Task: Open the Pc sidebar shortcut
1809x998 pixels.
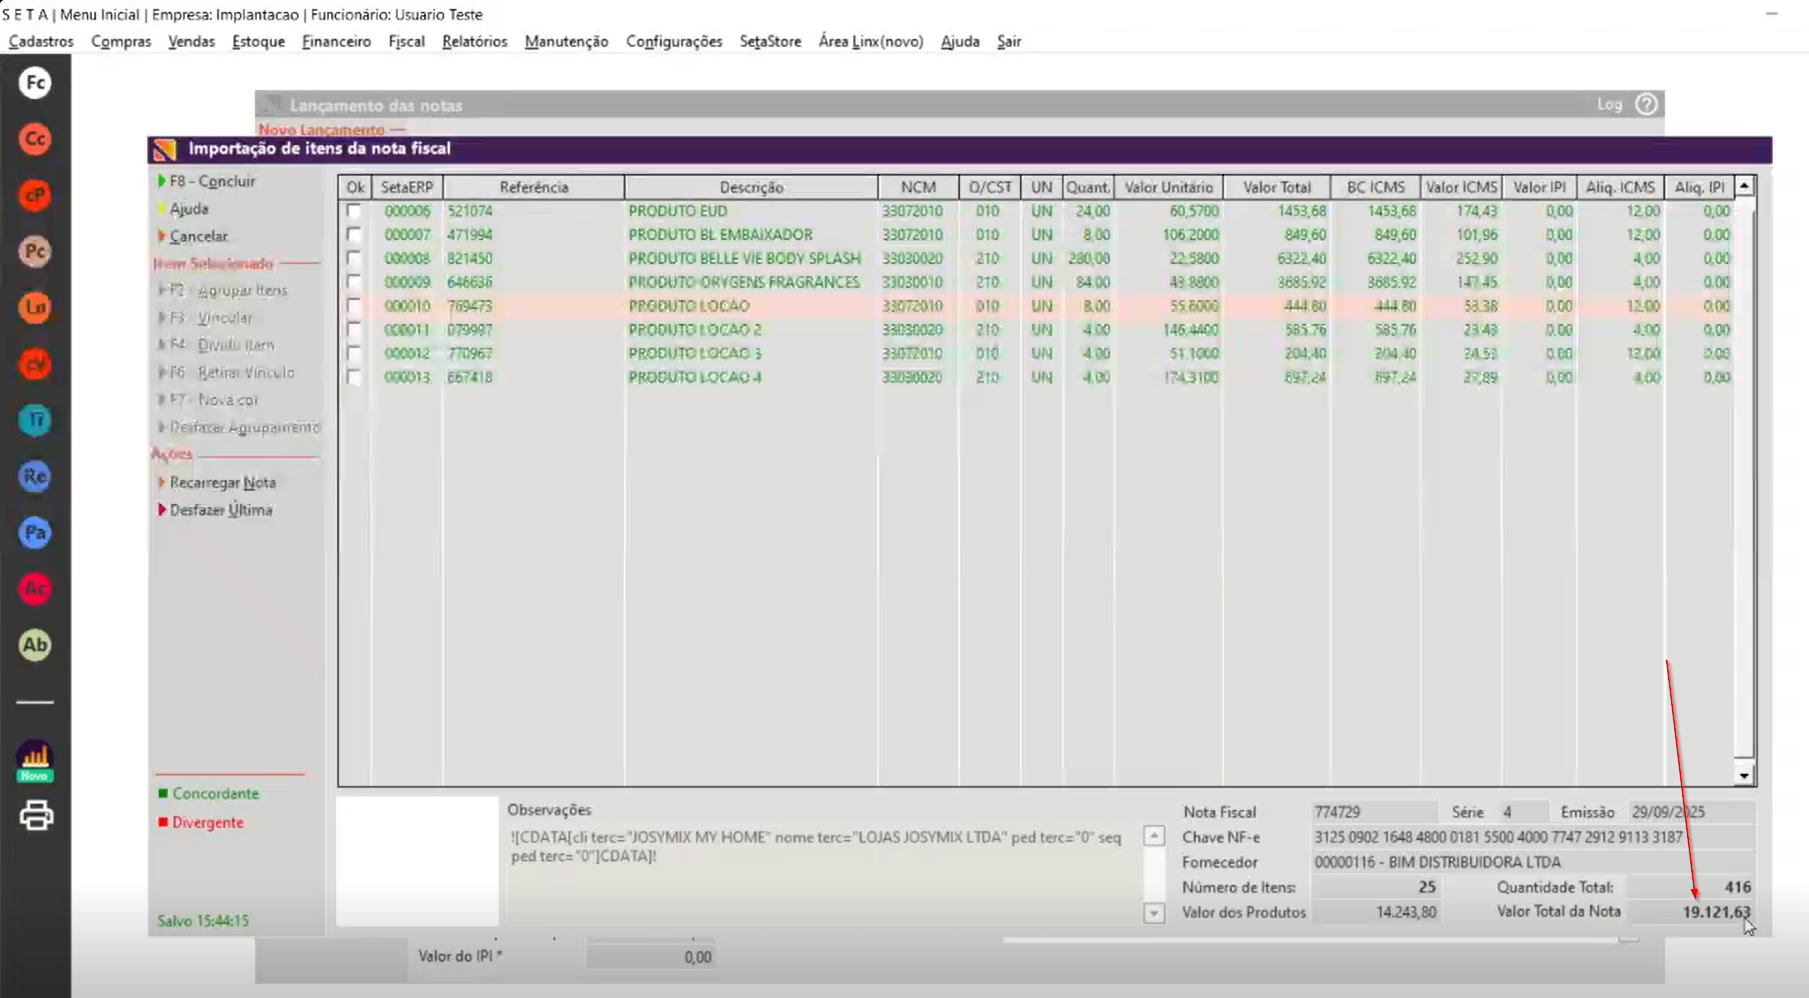Action: coord(35,251)
